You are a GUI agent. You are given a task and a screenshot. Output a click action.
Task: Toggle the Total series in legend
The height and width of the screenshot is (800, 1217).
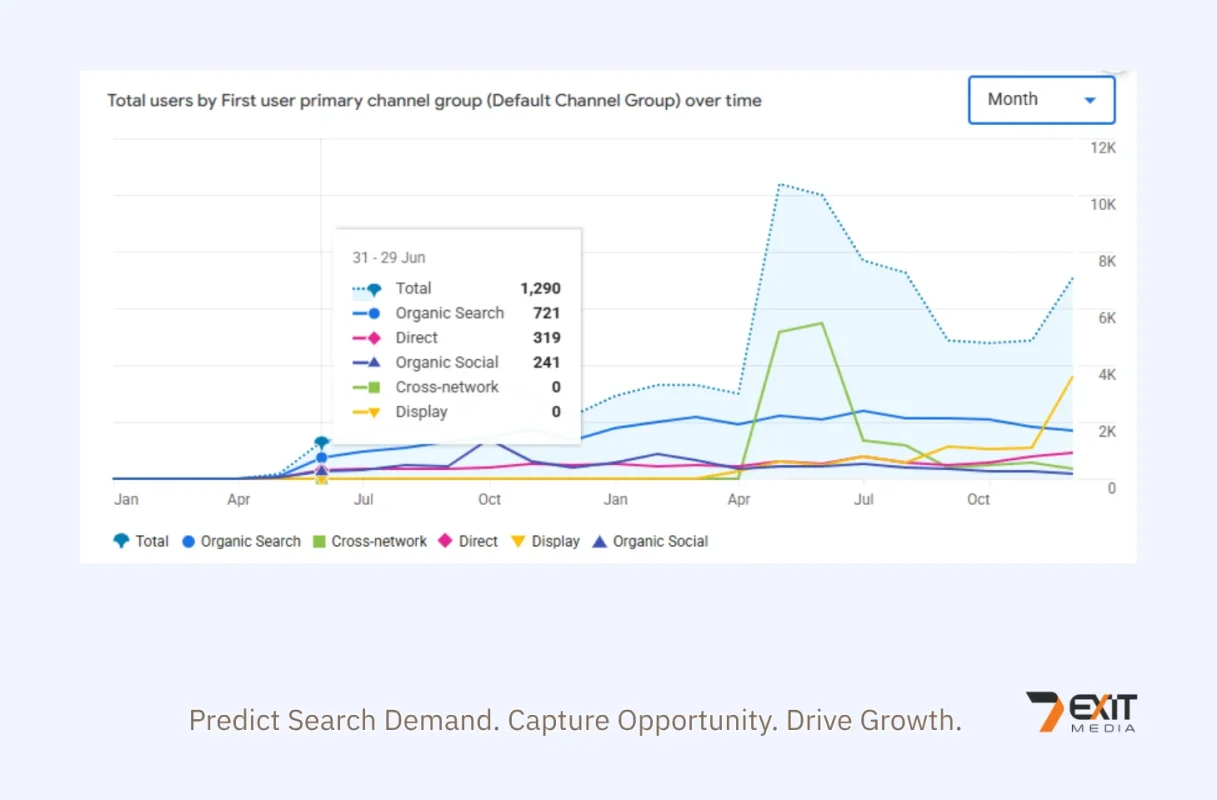click(x=141, y=541)
